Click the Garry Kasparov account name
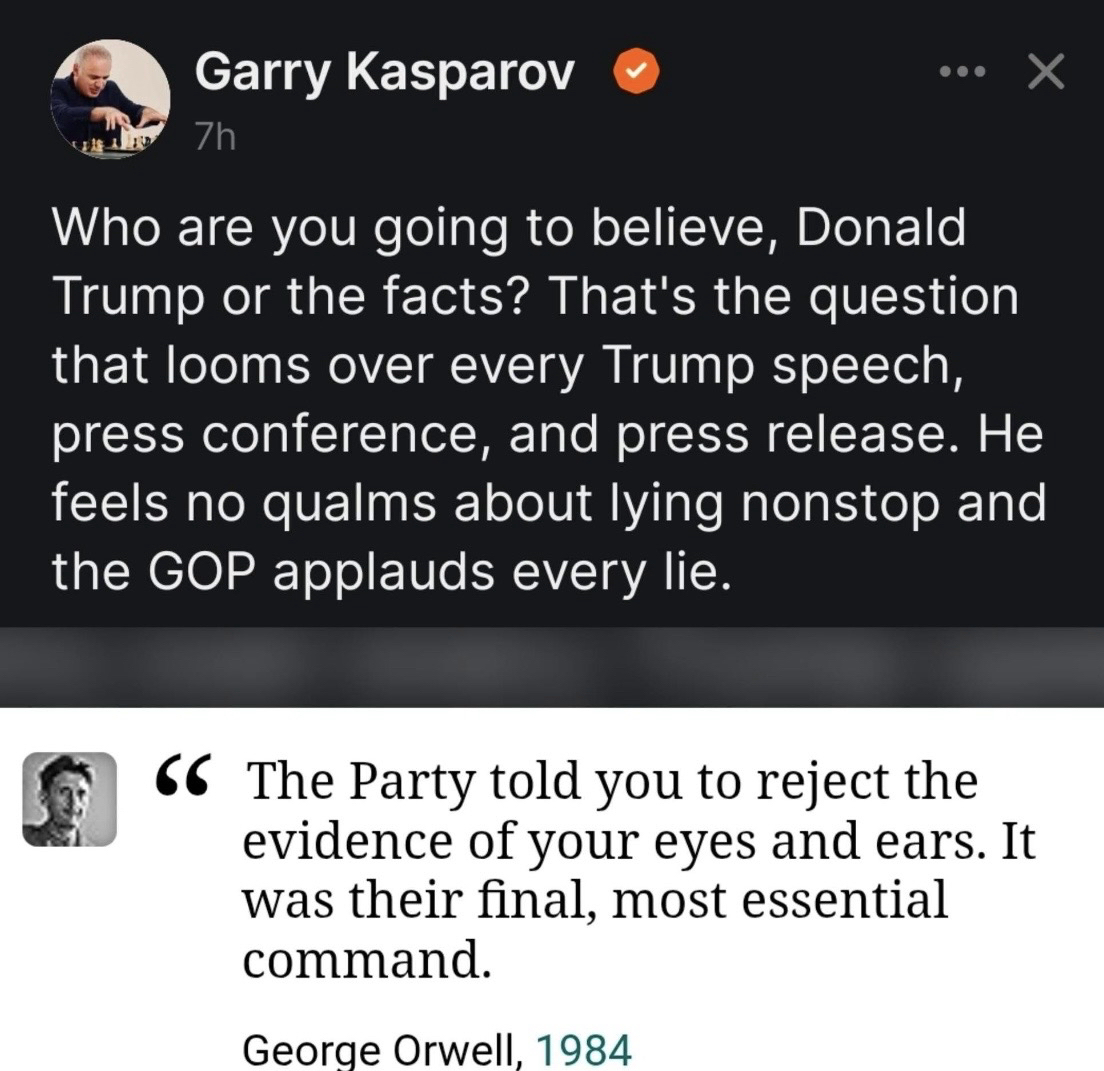 385,73
